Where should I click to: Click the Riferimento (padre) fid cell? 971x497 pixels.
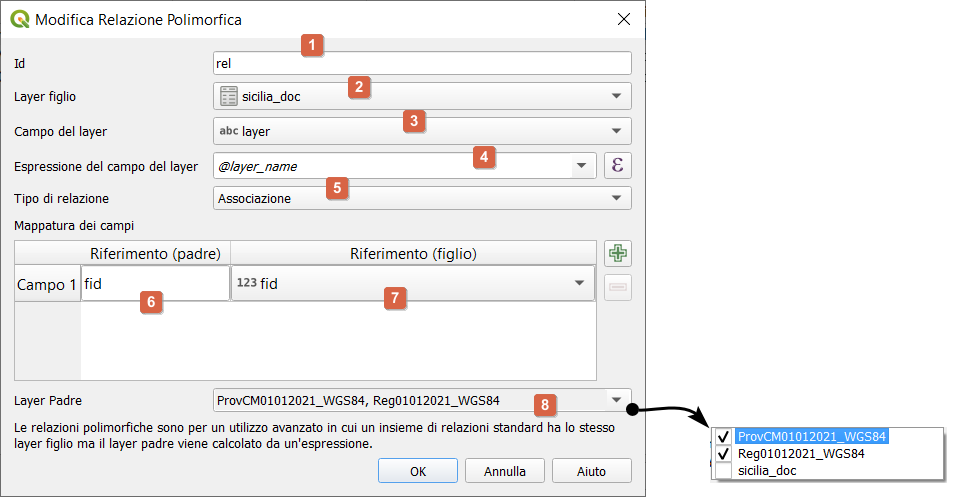pos(155,284)
